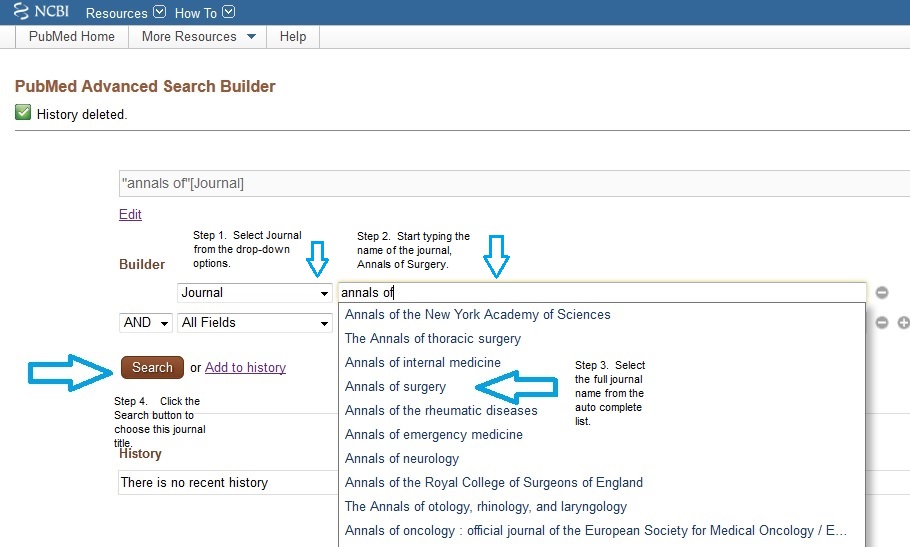Viewport: 910px width, 547px height.
Task: Go to PubMed Home
Action: click(x=71, y=37)
